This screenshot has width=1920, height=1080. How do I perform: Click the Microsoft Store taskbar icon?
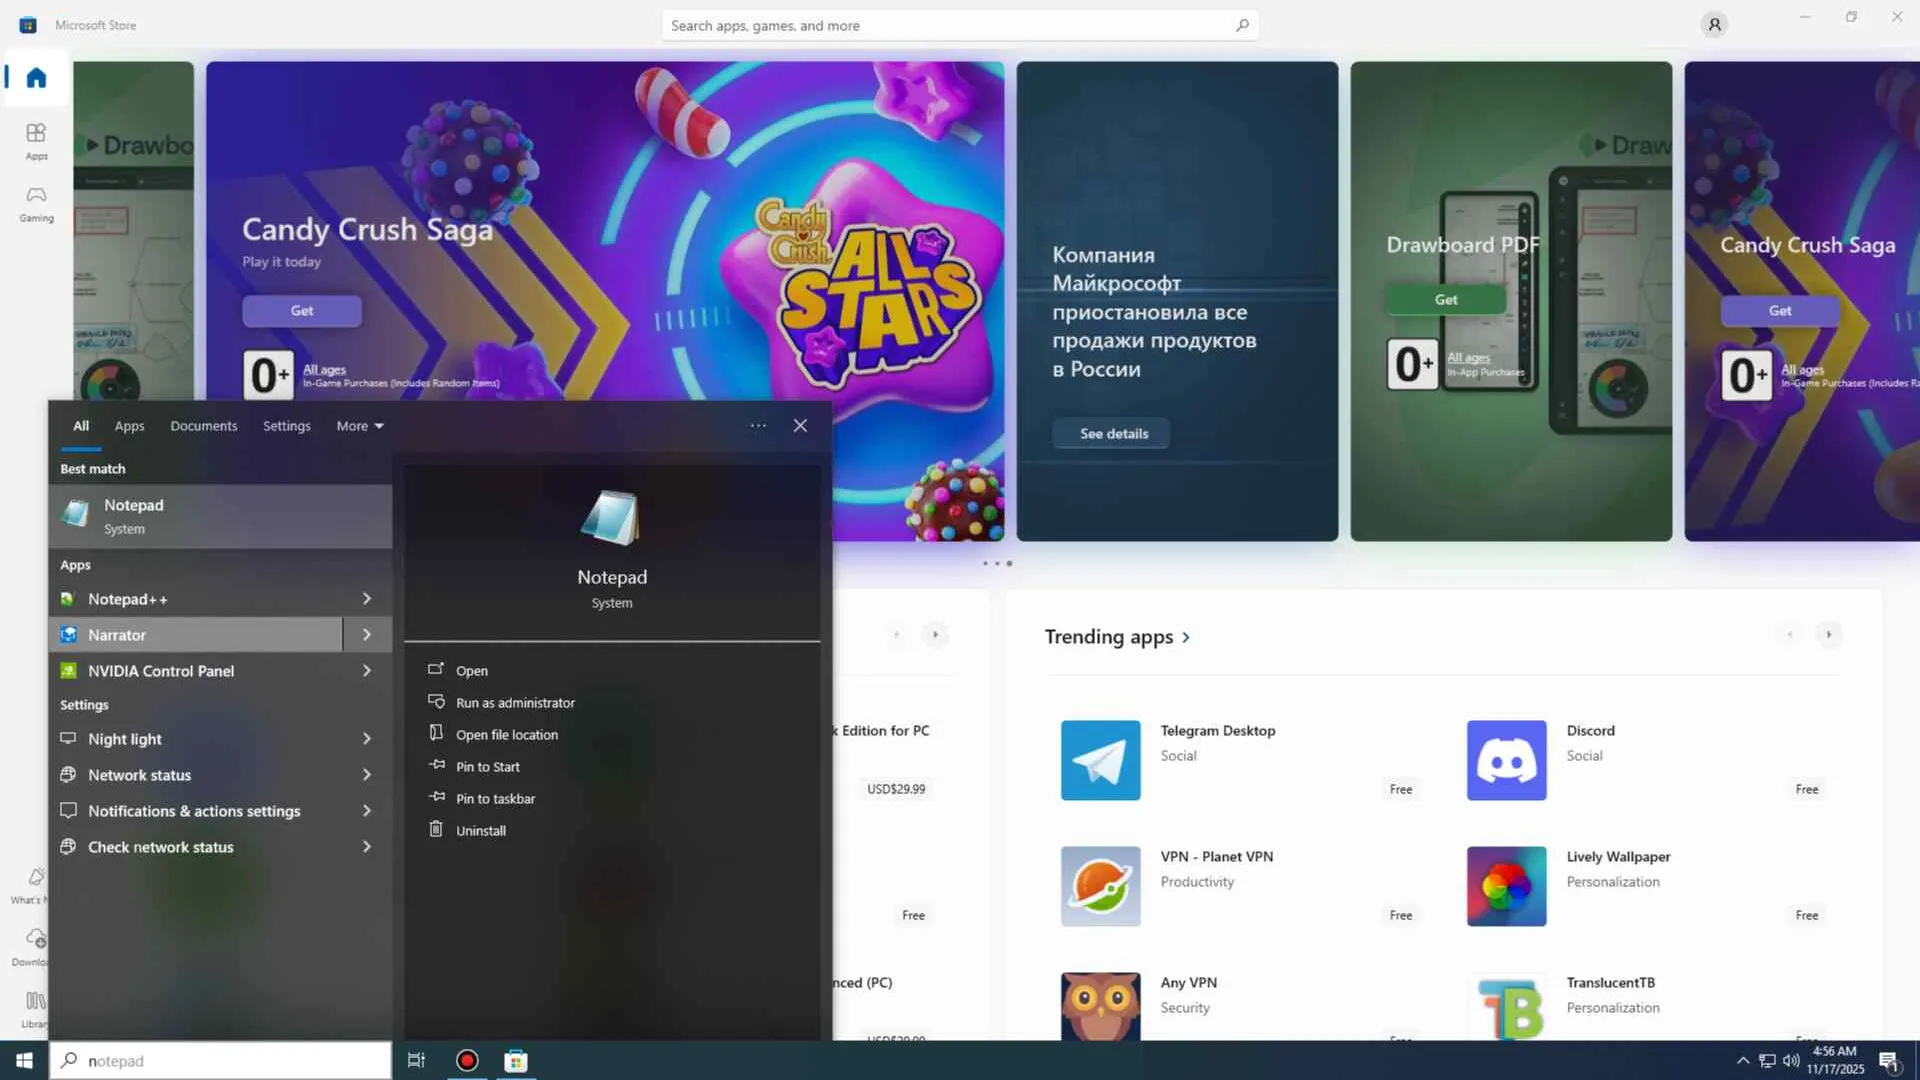516,1060
